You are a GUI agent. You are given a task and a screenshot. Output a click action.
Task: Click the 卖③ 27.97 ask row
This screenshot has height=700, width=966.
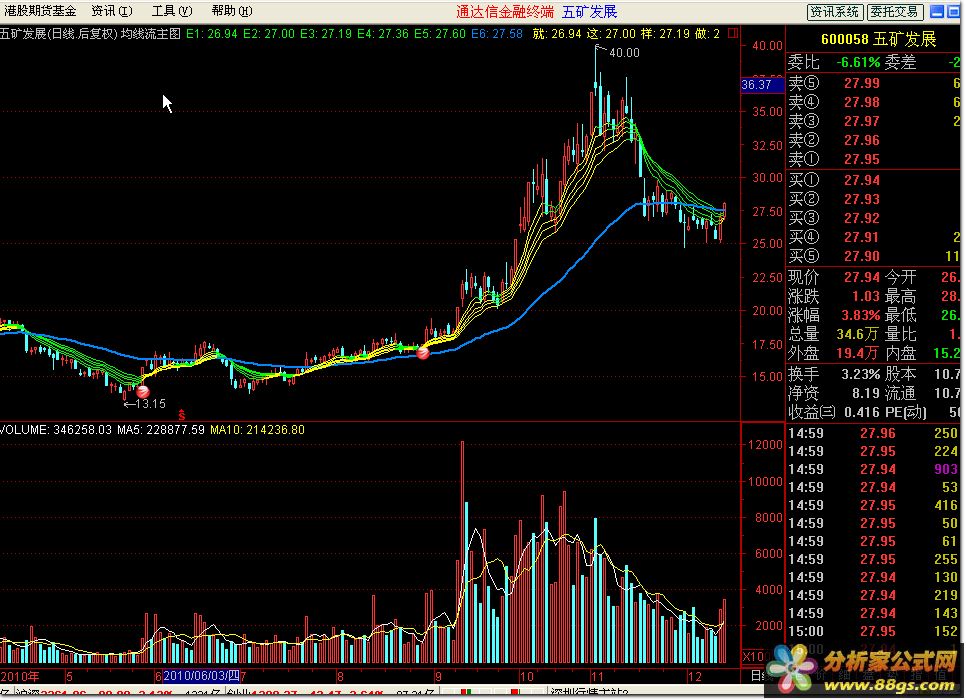pyautogui.click(x=874, y=121)
